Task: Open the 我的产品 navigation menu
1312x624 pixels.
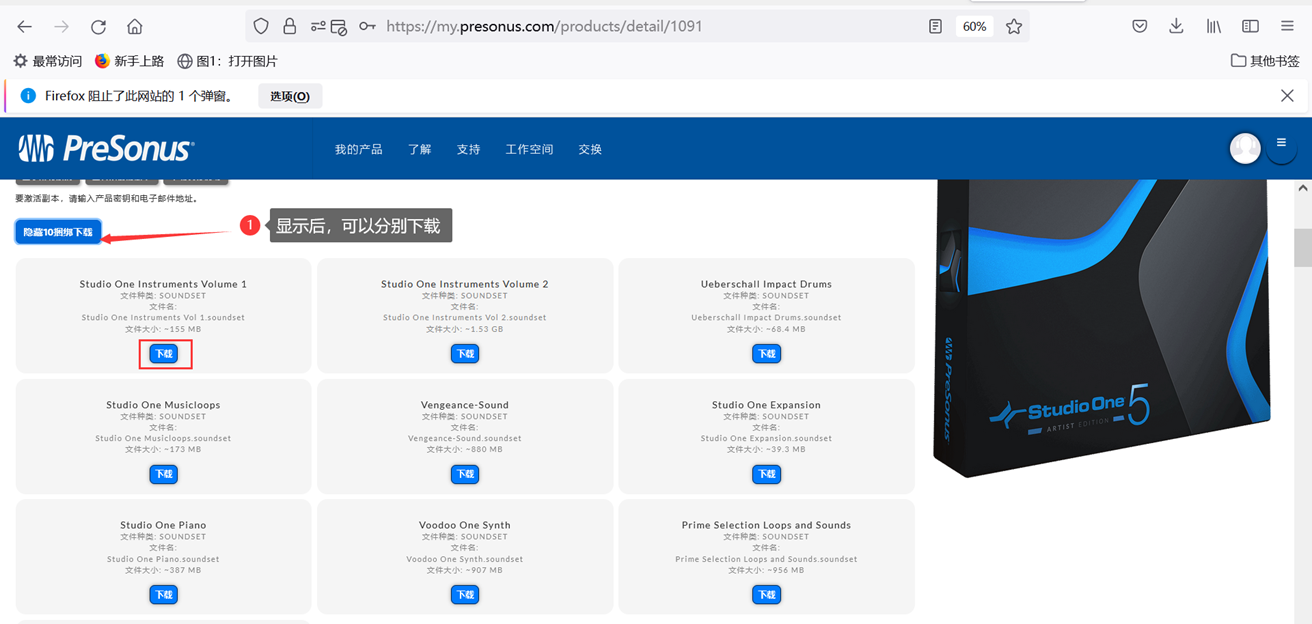Action: coord(358,149)
